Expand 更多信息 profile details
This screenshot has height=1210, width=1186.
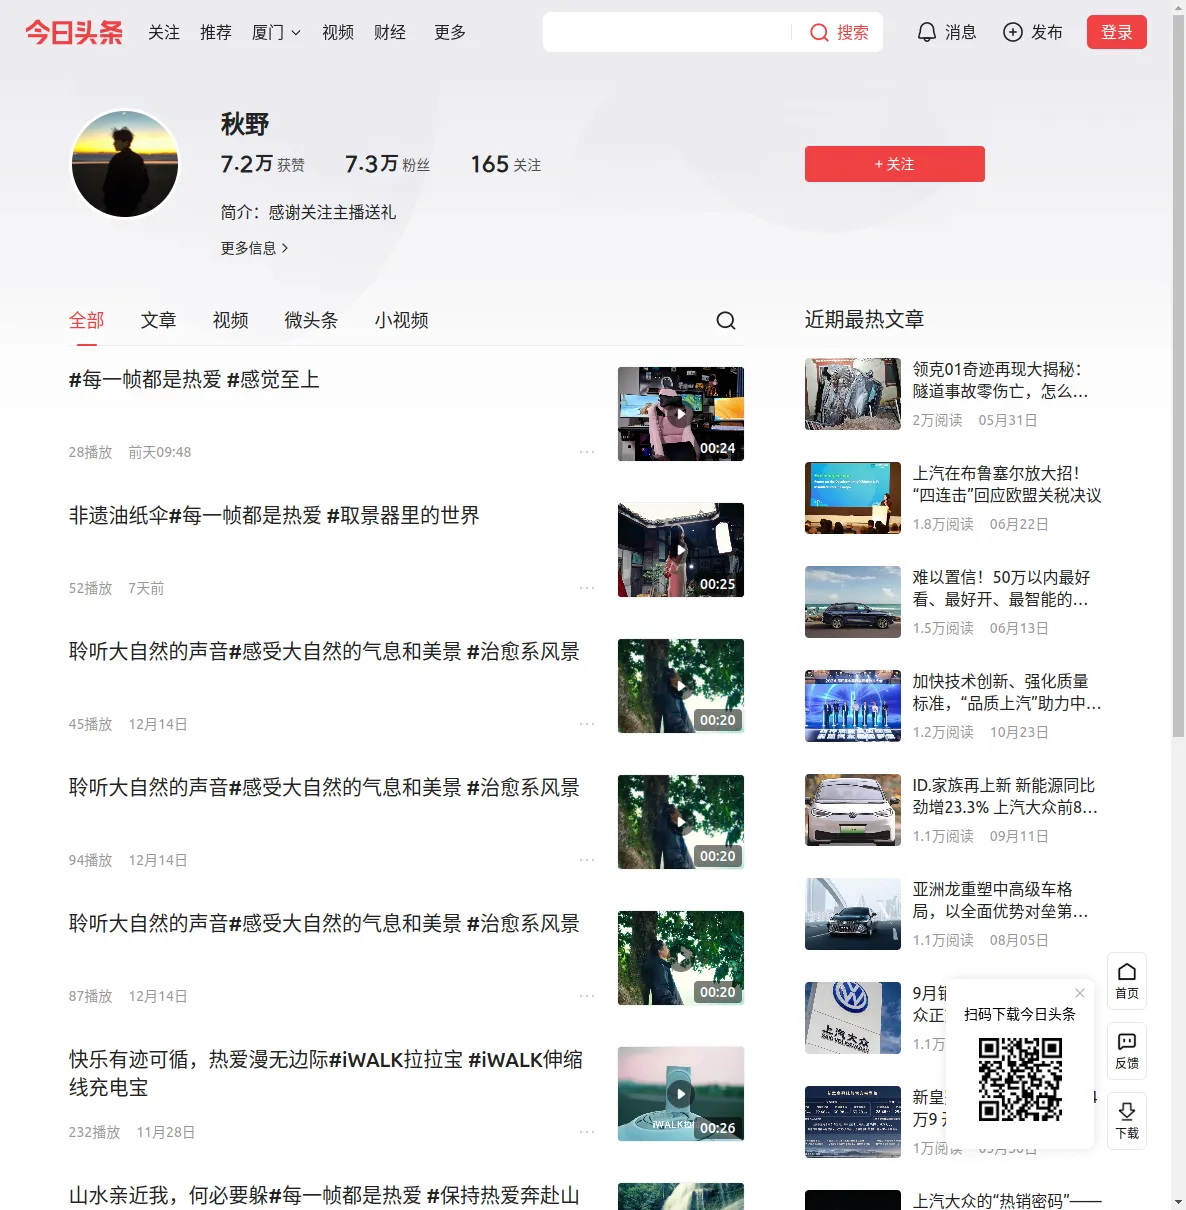[x=255, y=248]
